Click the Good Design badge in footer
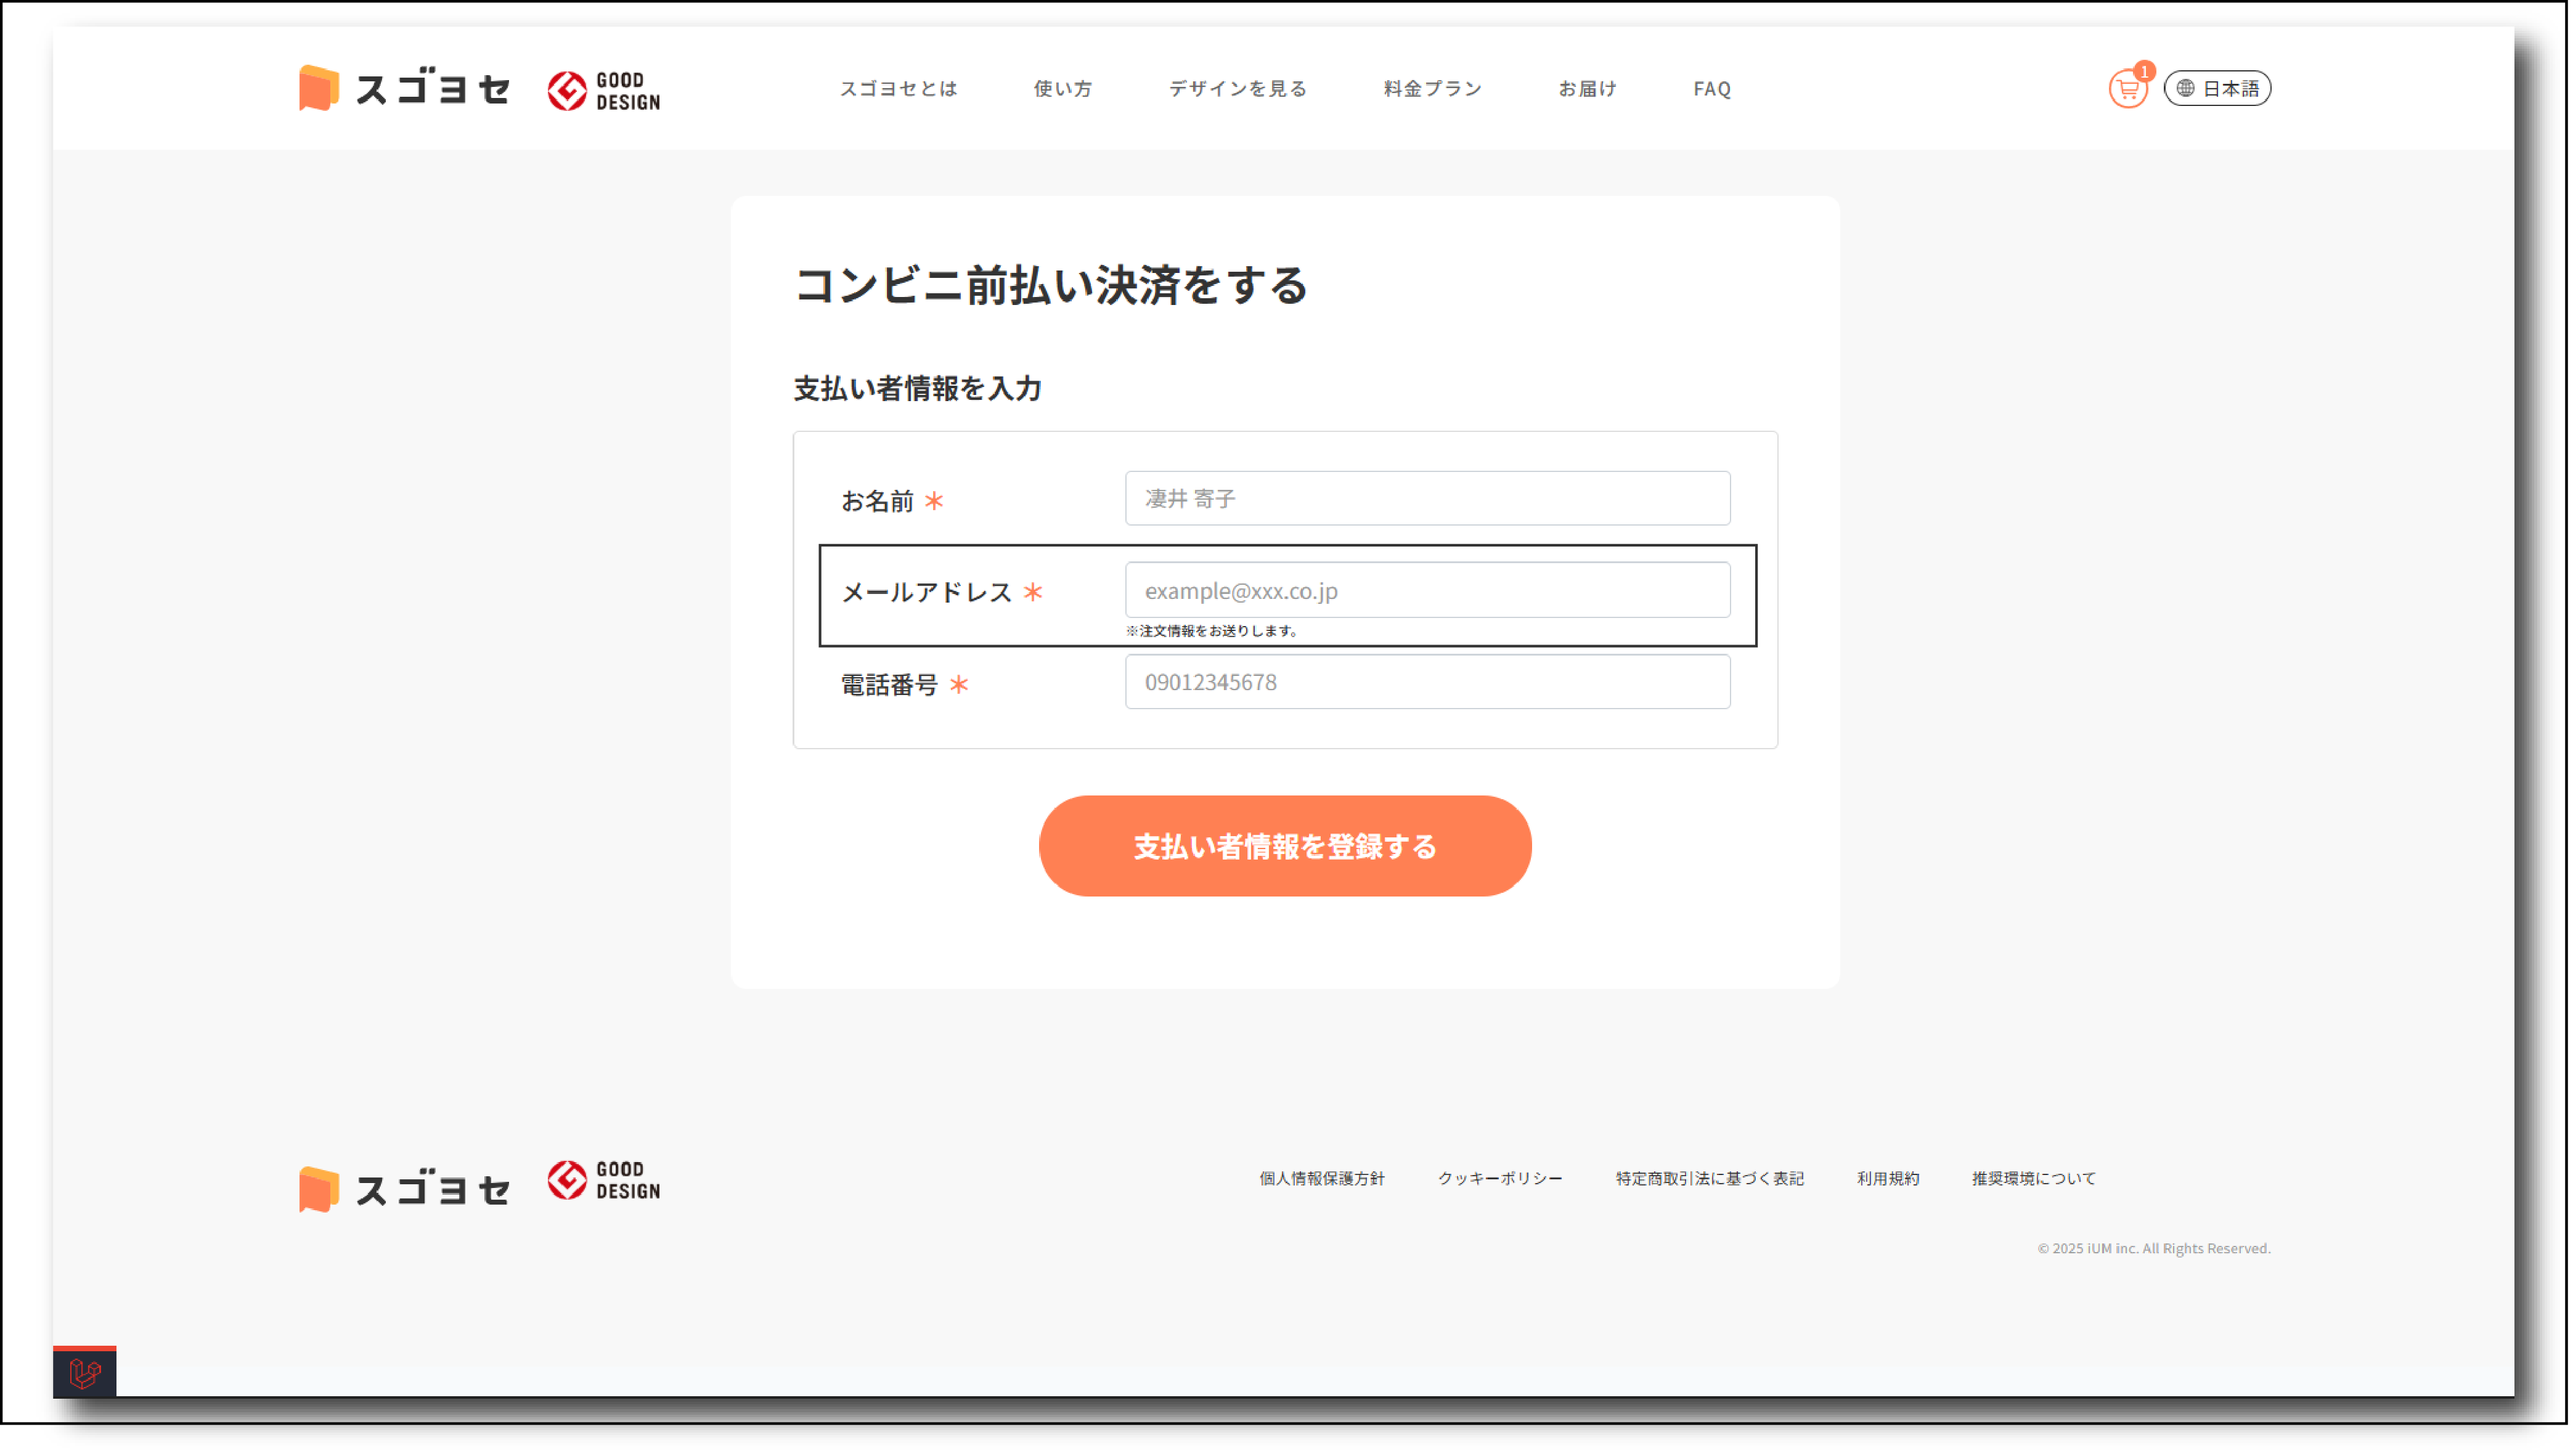The image size is (2573, 1456). pos(604,1180)
